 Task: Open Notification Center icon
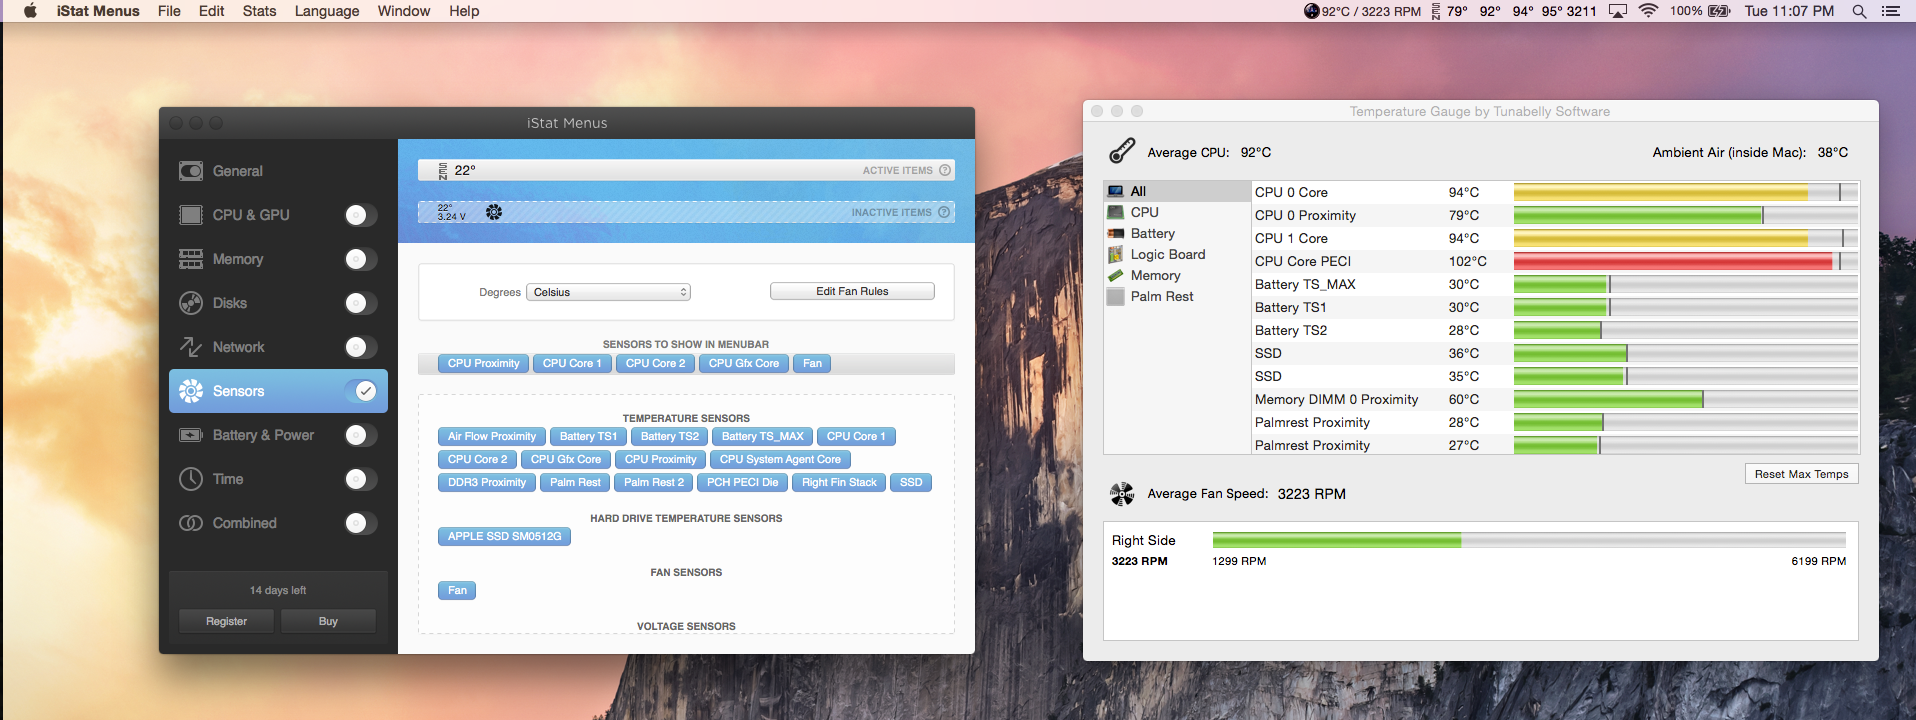pos(1890,11)
